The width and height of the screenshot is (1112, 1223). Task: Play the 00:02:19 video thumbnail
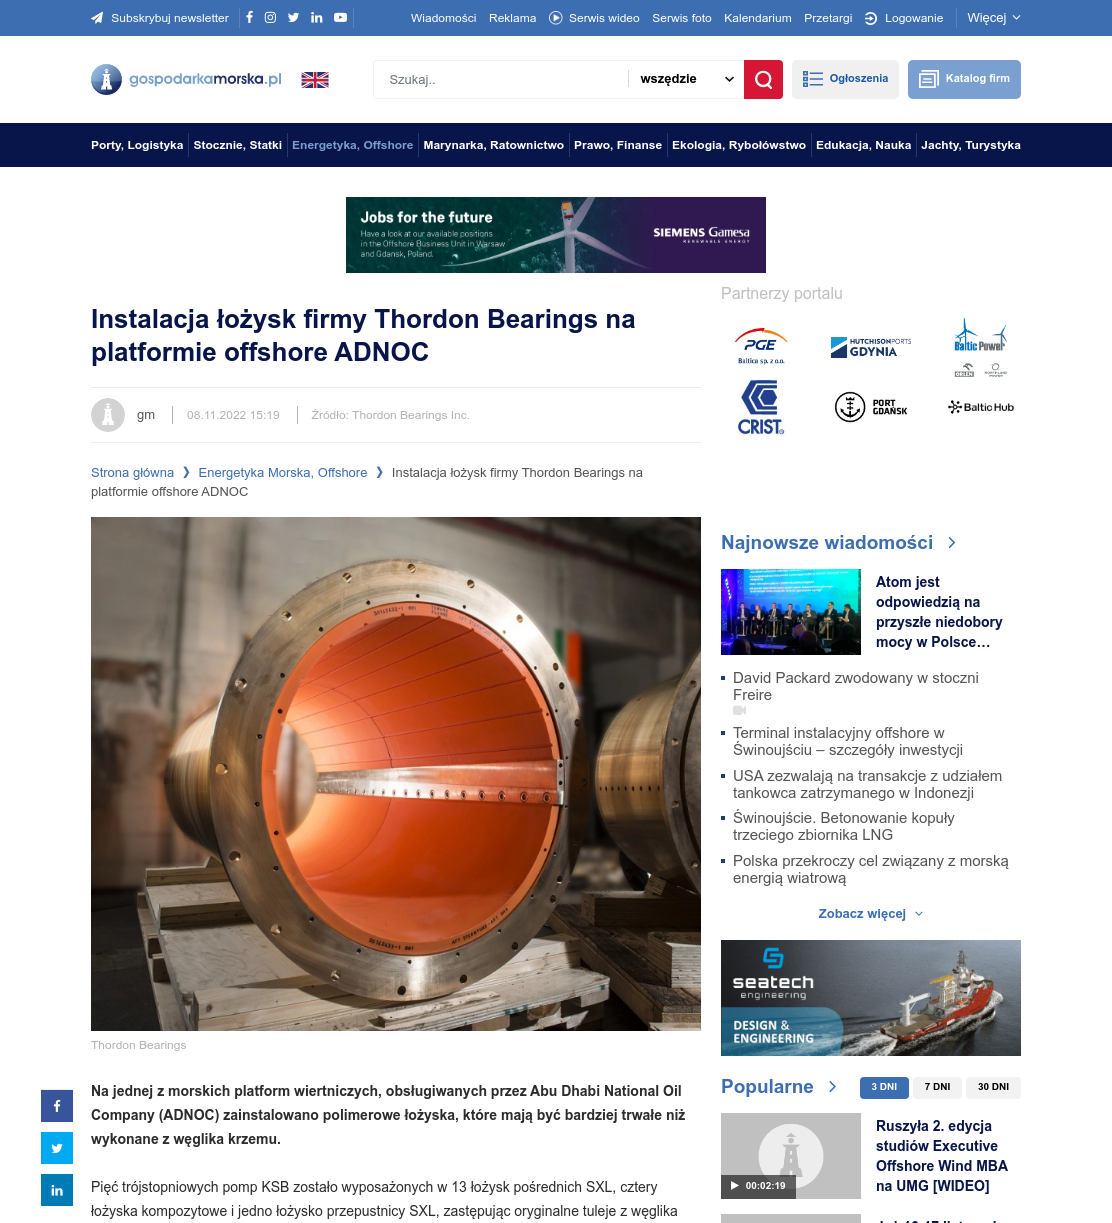[x=791, y=1156]
